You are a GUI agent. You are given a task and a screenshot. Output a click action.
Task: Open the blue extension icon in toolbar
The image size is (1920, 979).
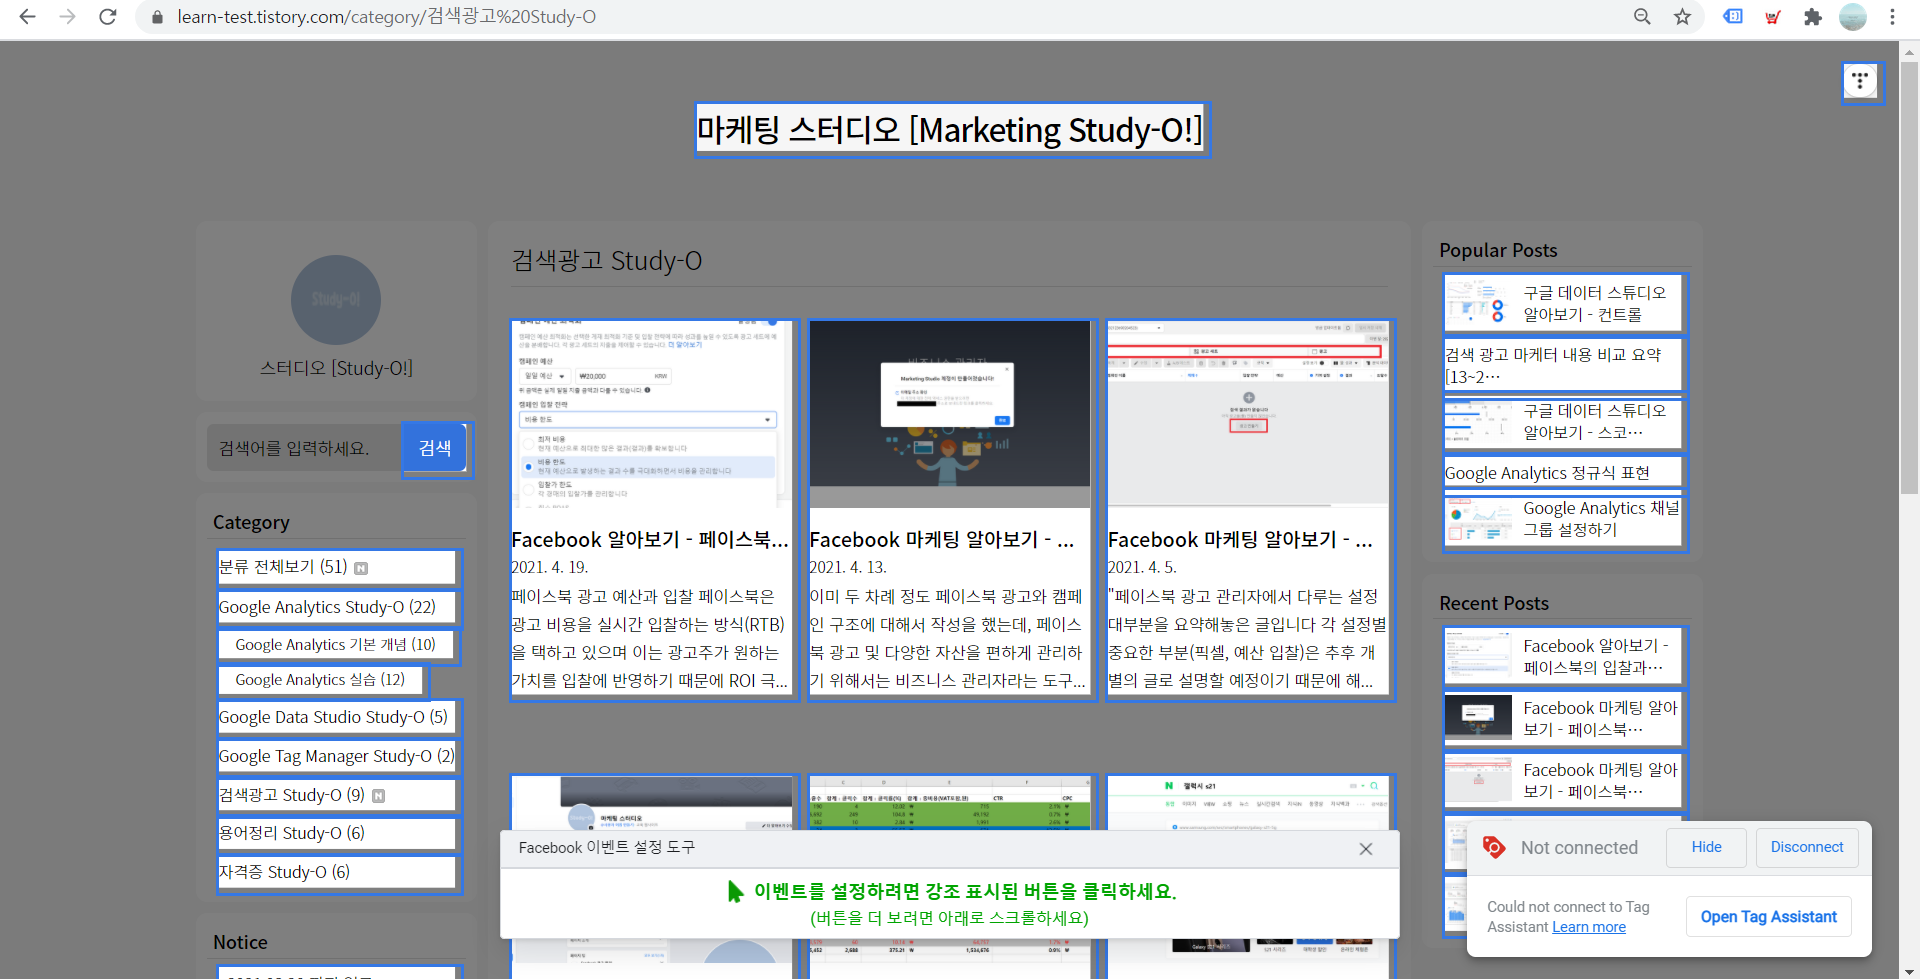(x=1733, y=17)
